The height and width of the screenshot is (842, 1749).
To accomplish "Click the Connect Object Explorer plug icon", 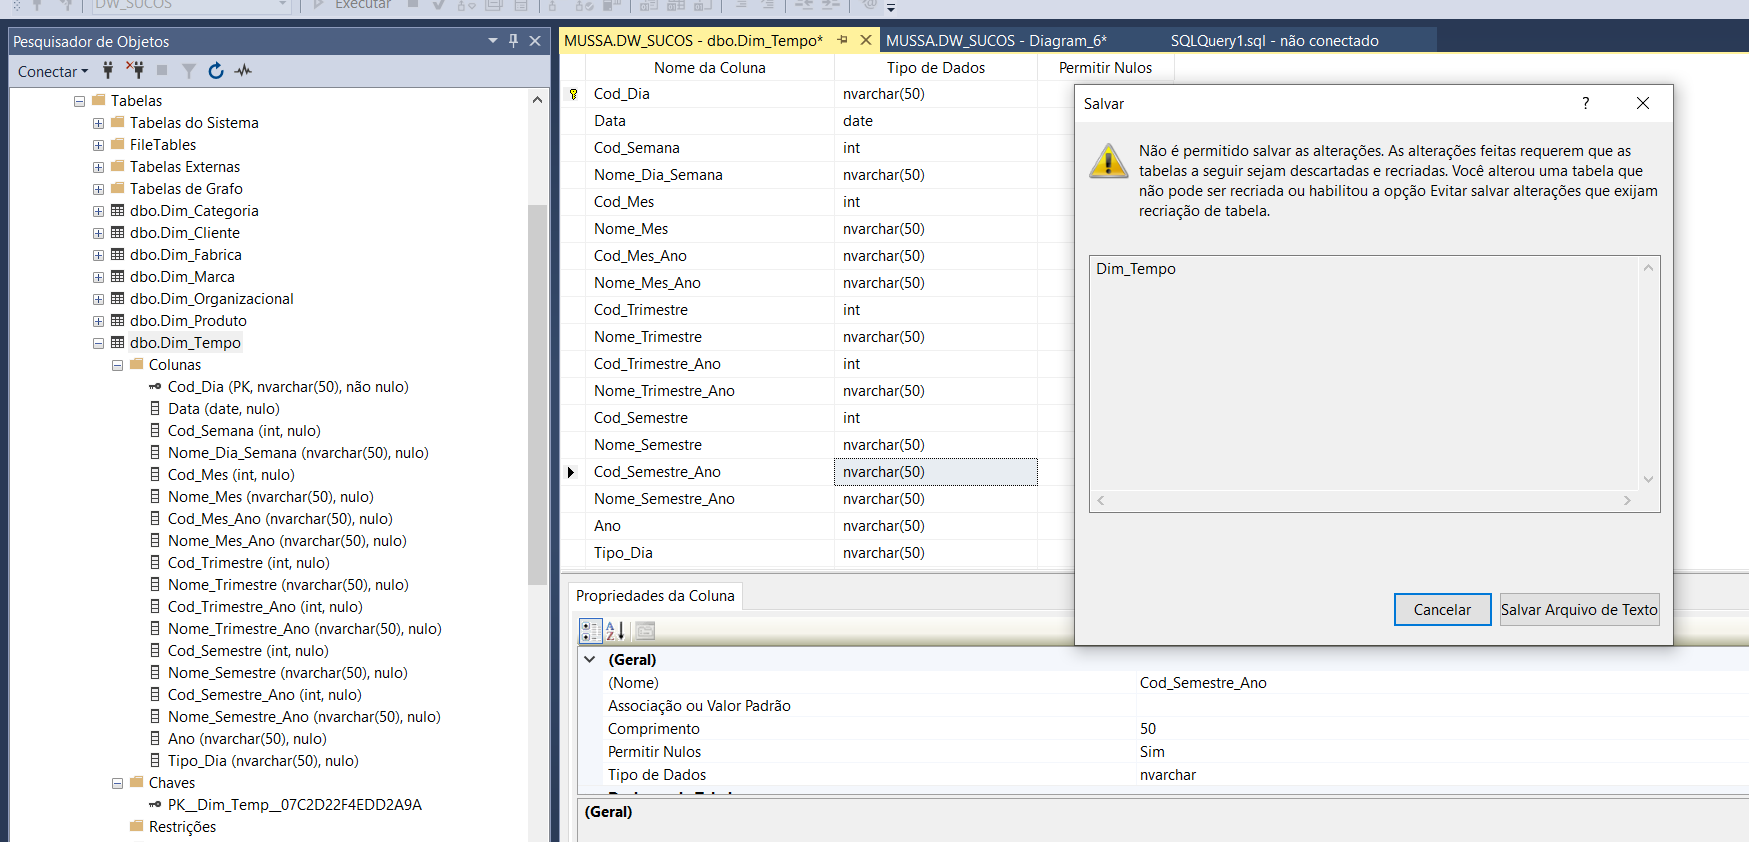I will tap(108, 70).
